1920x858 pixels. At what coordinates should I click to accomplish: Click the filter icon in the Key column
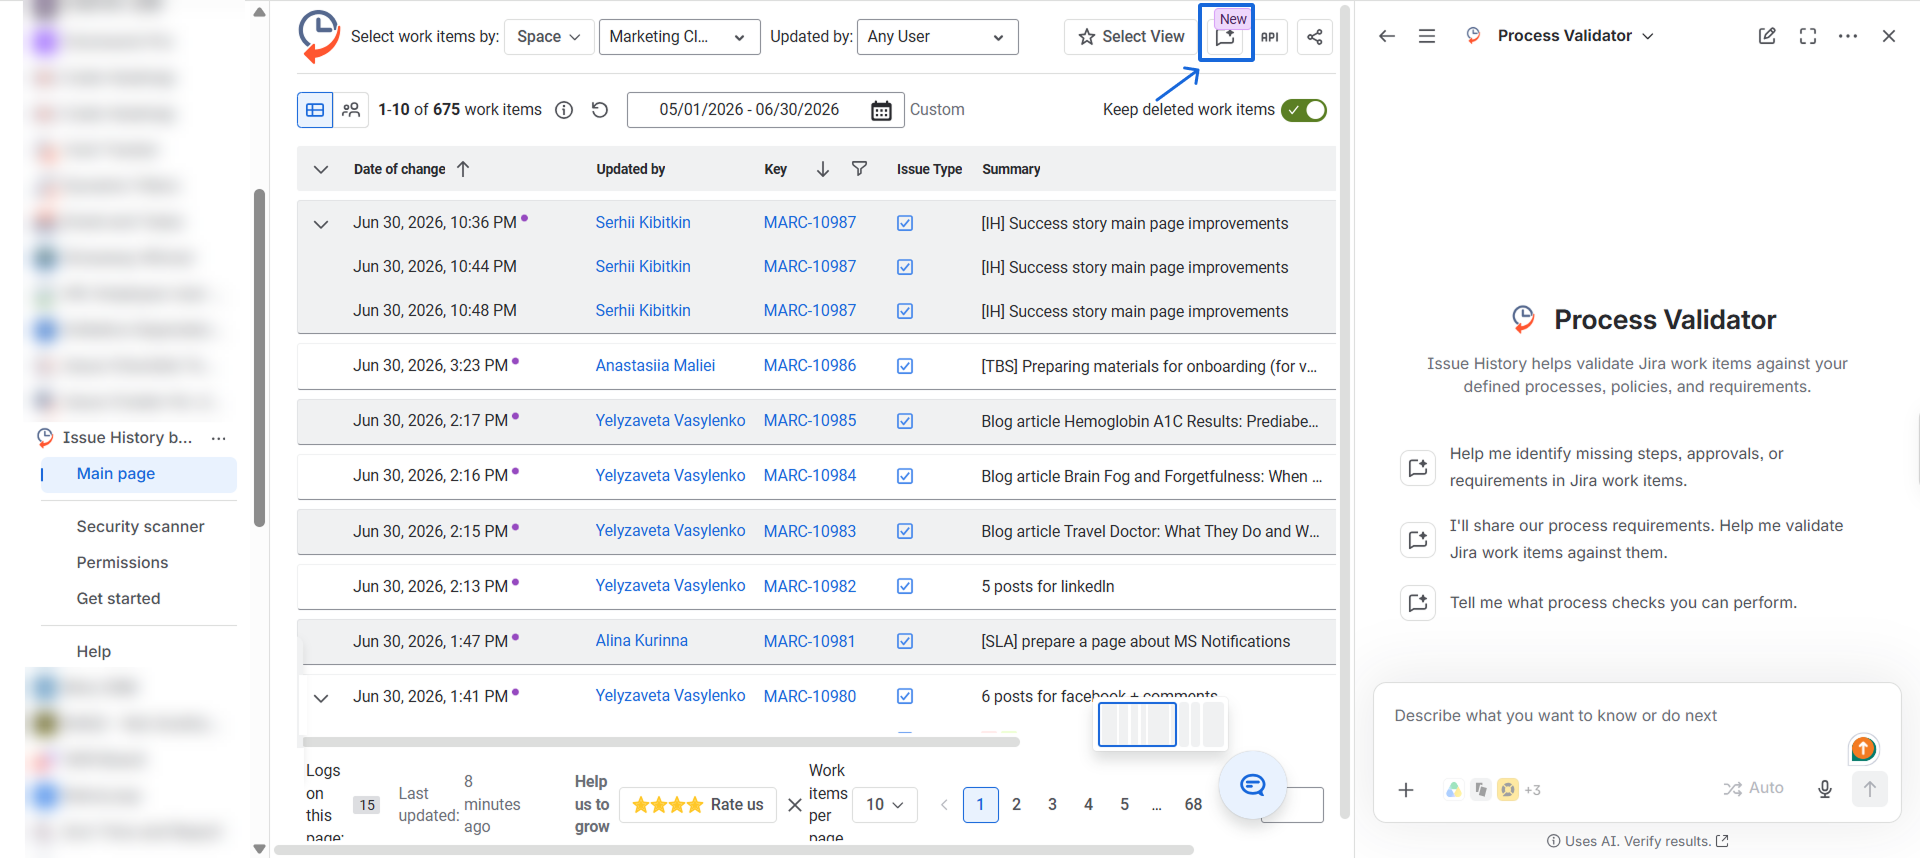click(x=859, y=169)
